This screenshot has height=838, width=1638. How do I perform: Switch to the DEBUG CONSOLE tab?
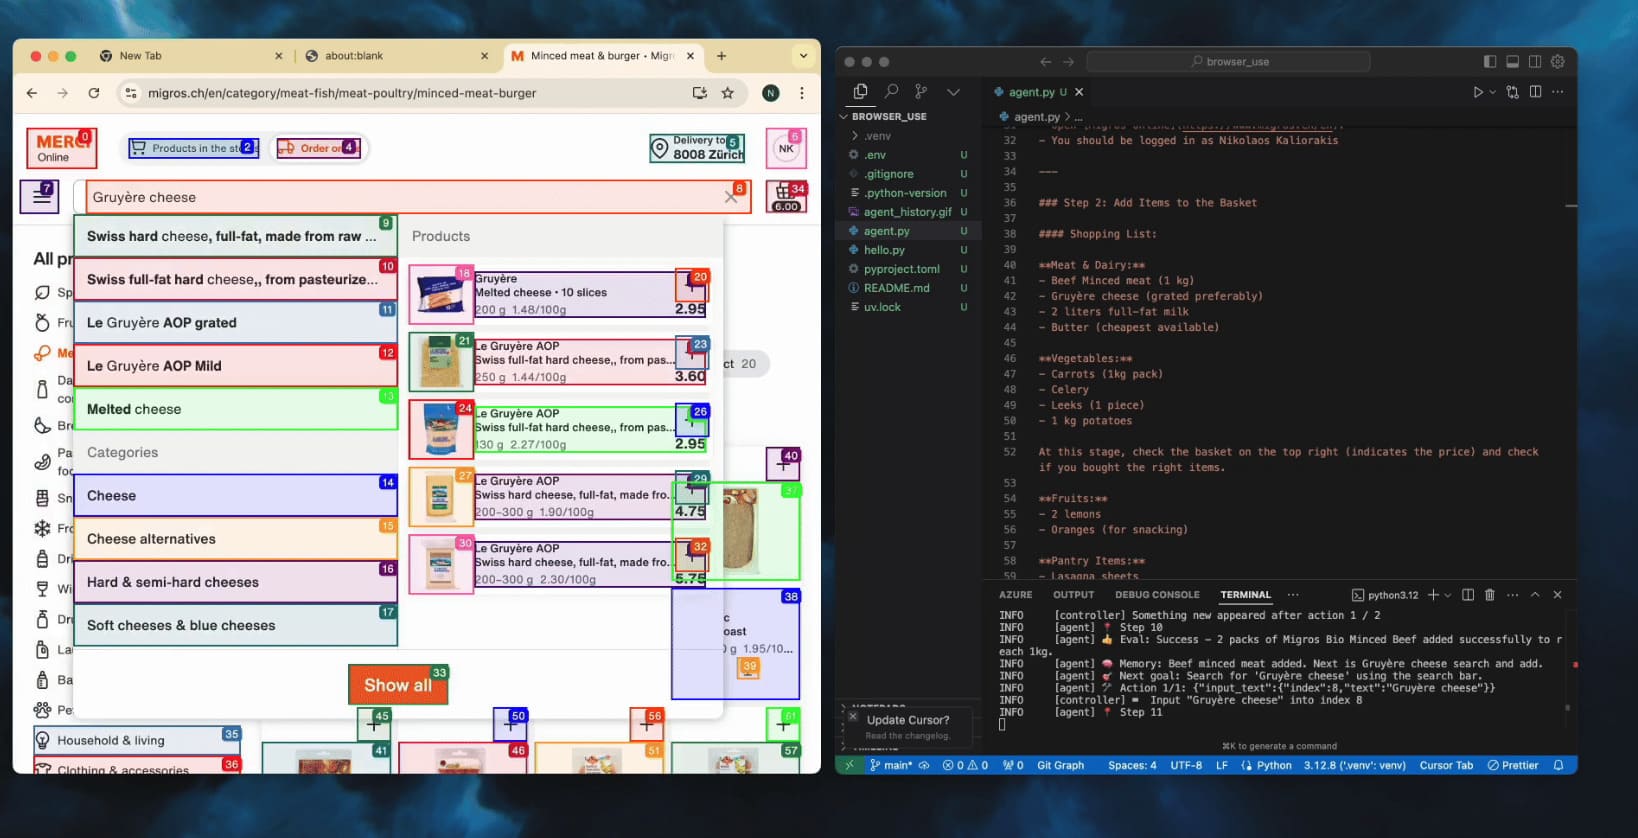[1157, 595]
